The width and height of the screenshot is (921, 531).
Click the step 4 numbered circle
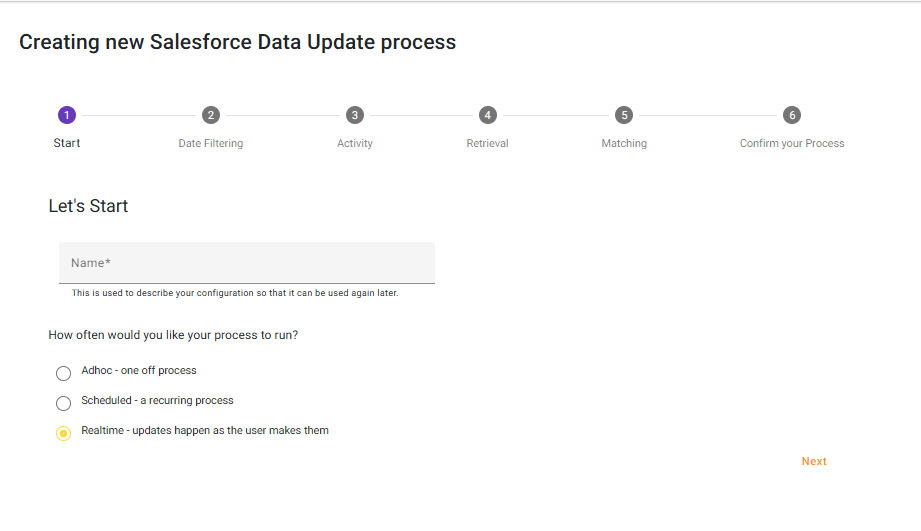tap(487, 115)
